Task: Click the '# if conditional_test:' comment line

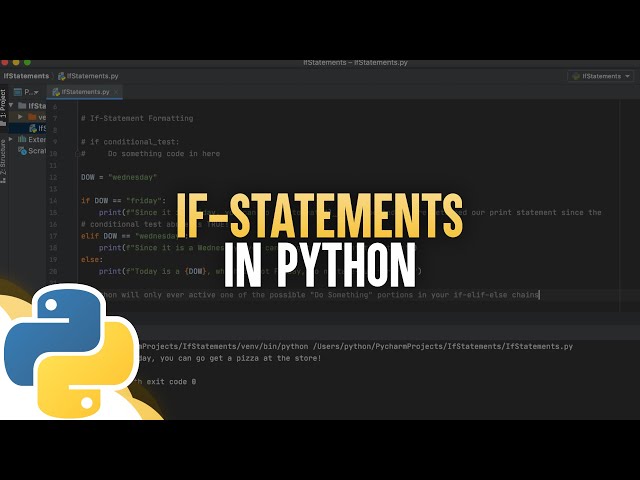Action: point(130,142)
